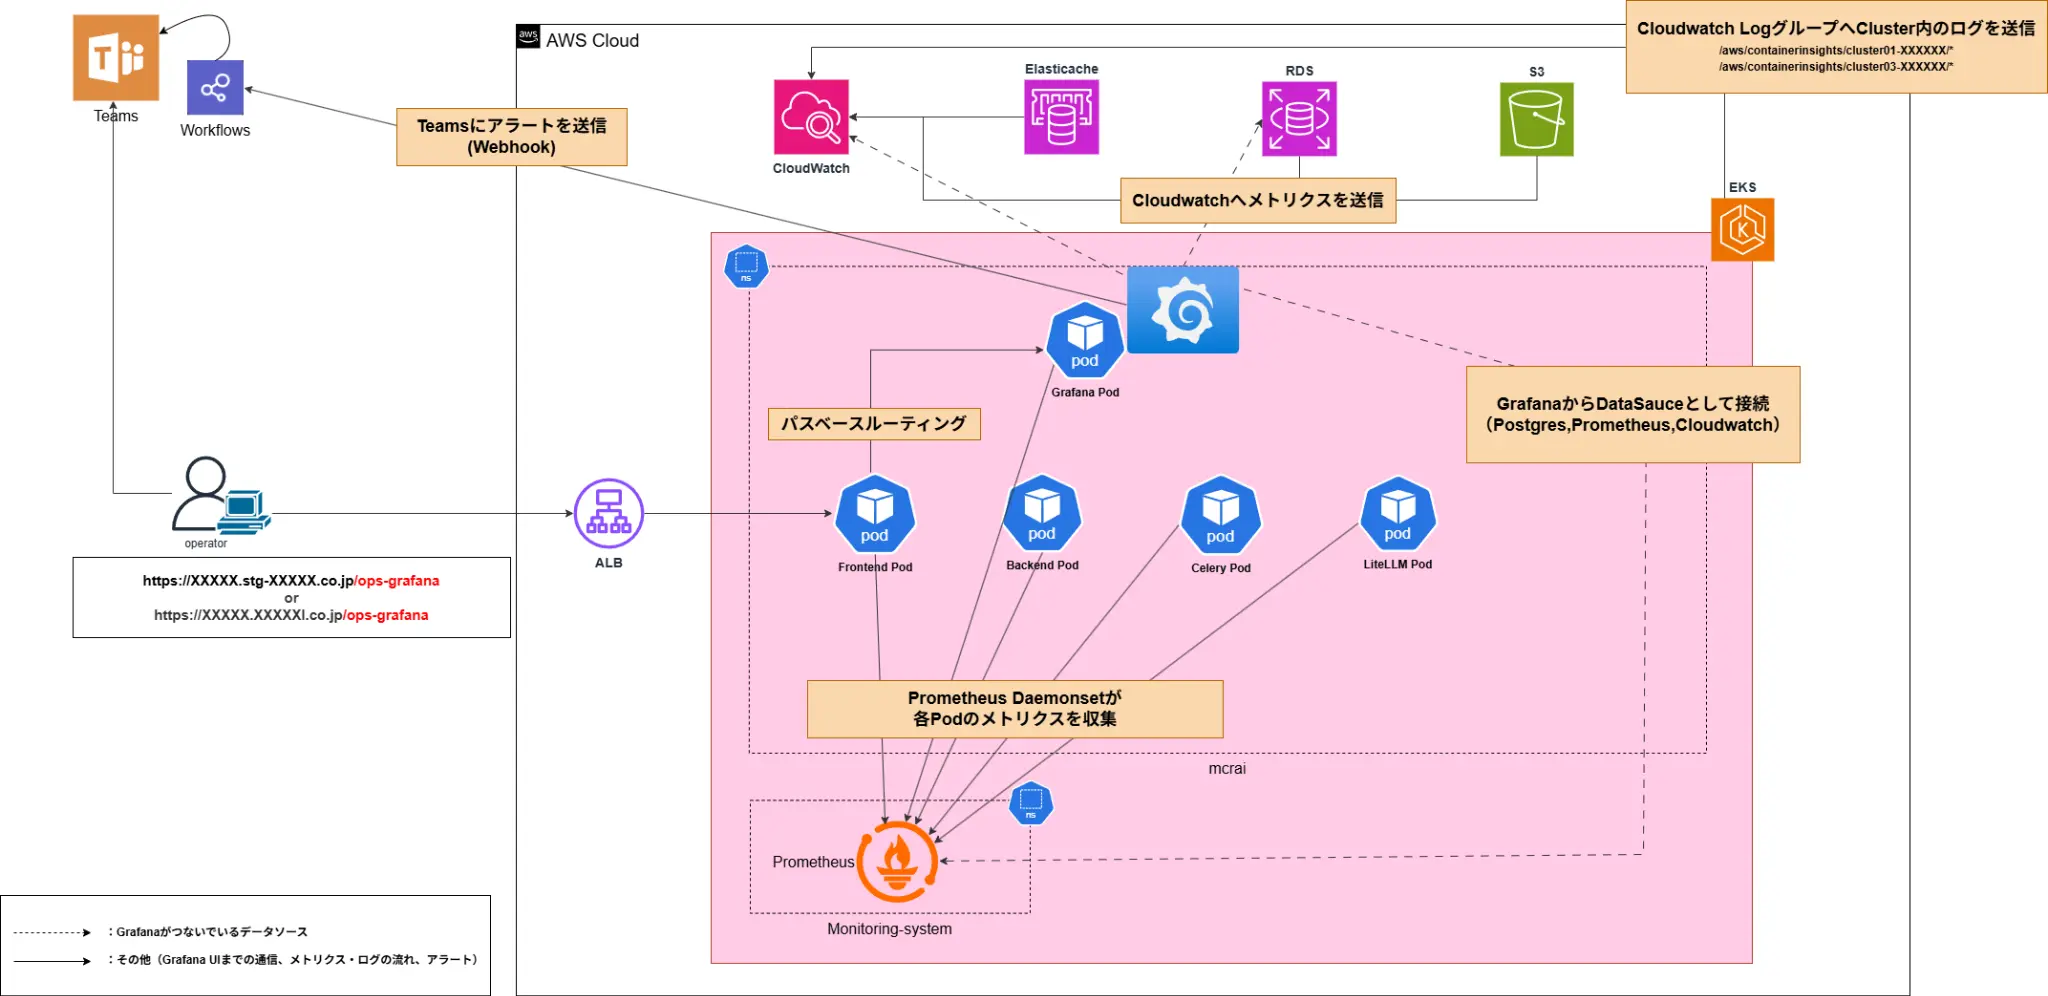
Task: Click the Elasticache icon
Action: point(1060,116)
